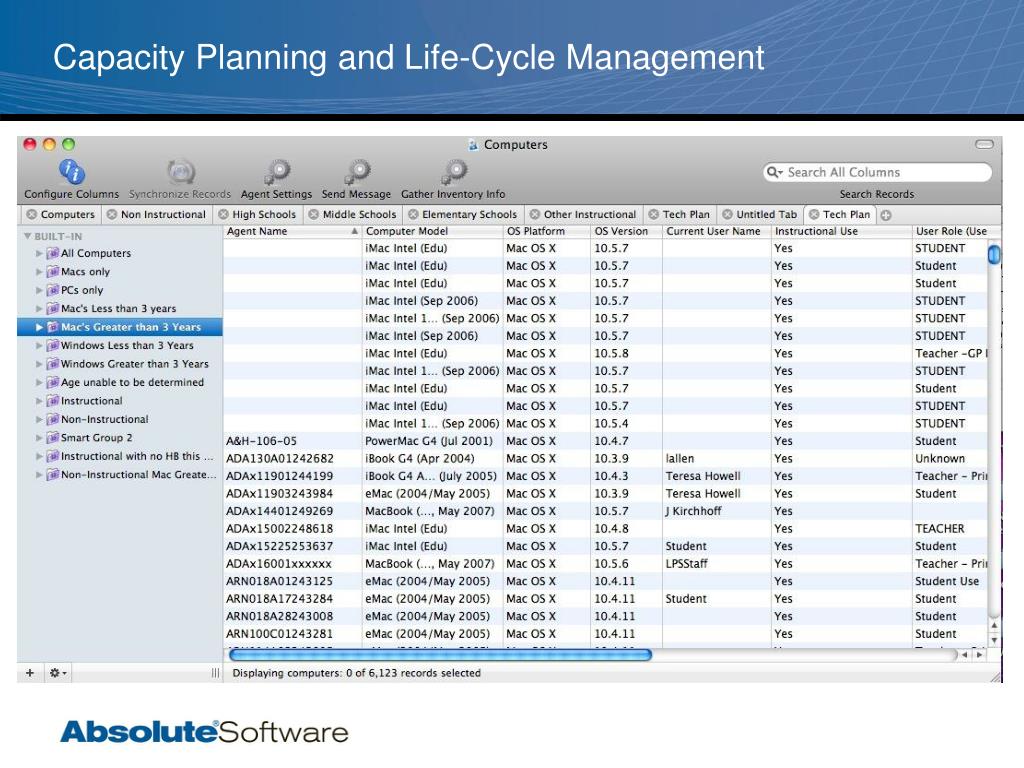1024x768 pixels.
Task: Click the Unknown user role cell
Action: pos(950,458)
